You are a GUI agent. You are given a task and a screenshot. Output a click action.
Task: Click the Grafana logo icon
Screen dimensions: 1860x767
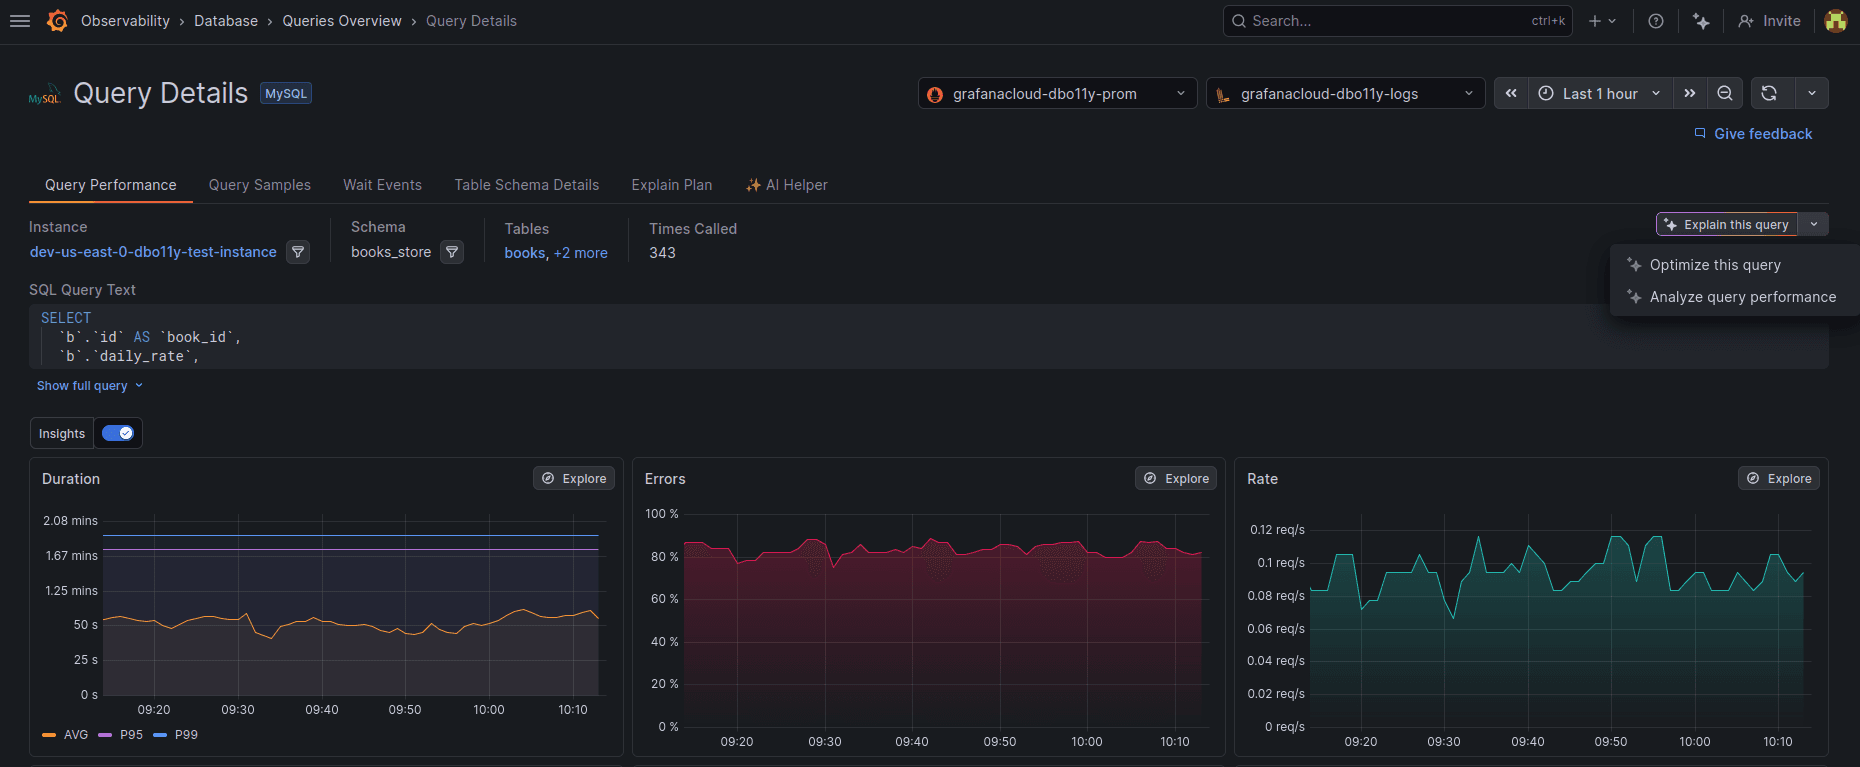click(x=57, y=21)
